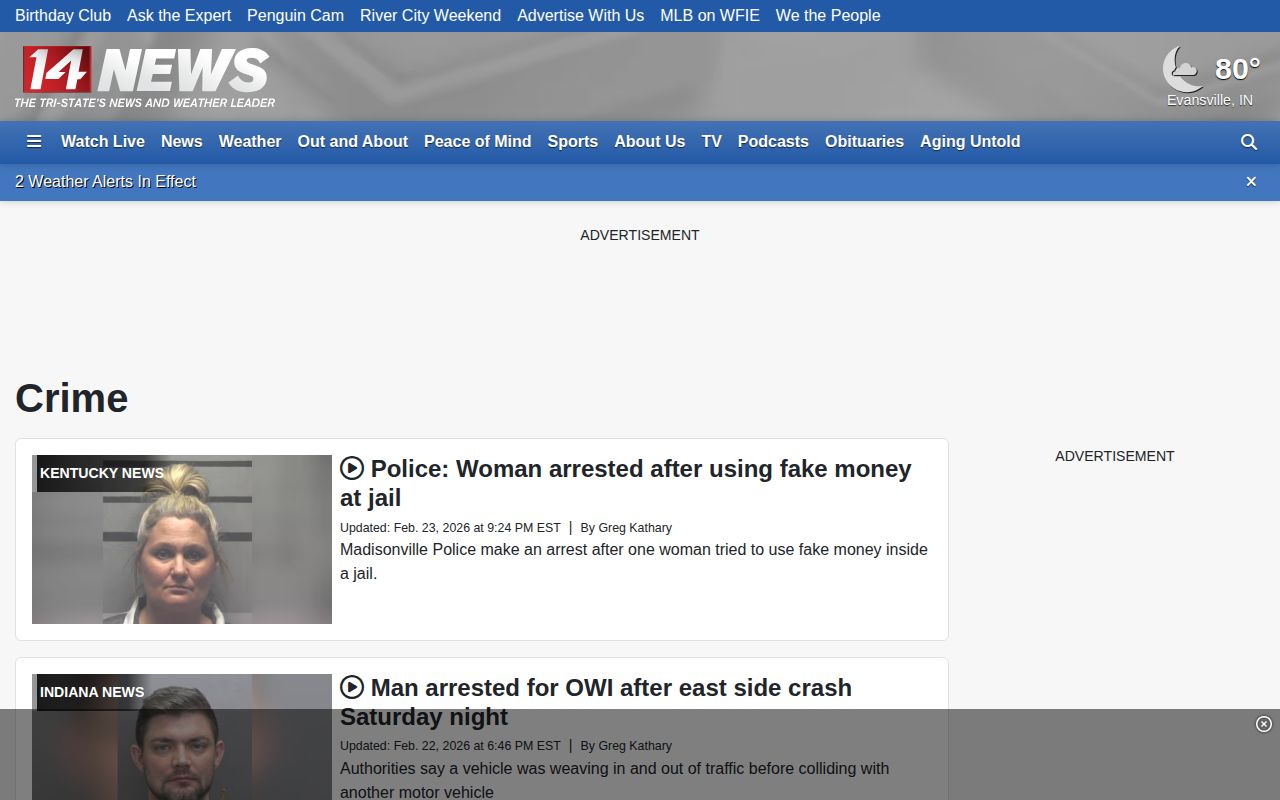Click play icon beside fake money headline
Image resolution: width=1280 pixels, height=800 pixels.
coord(352,468)
